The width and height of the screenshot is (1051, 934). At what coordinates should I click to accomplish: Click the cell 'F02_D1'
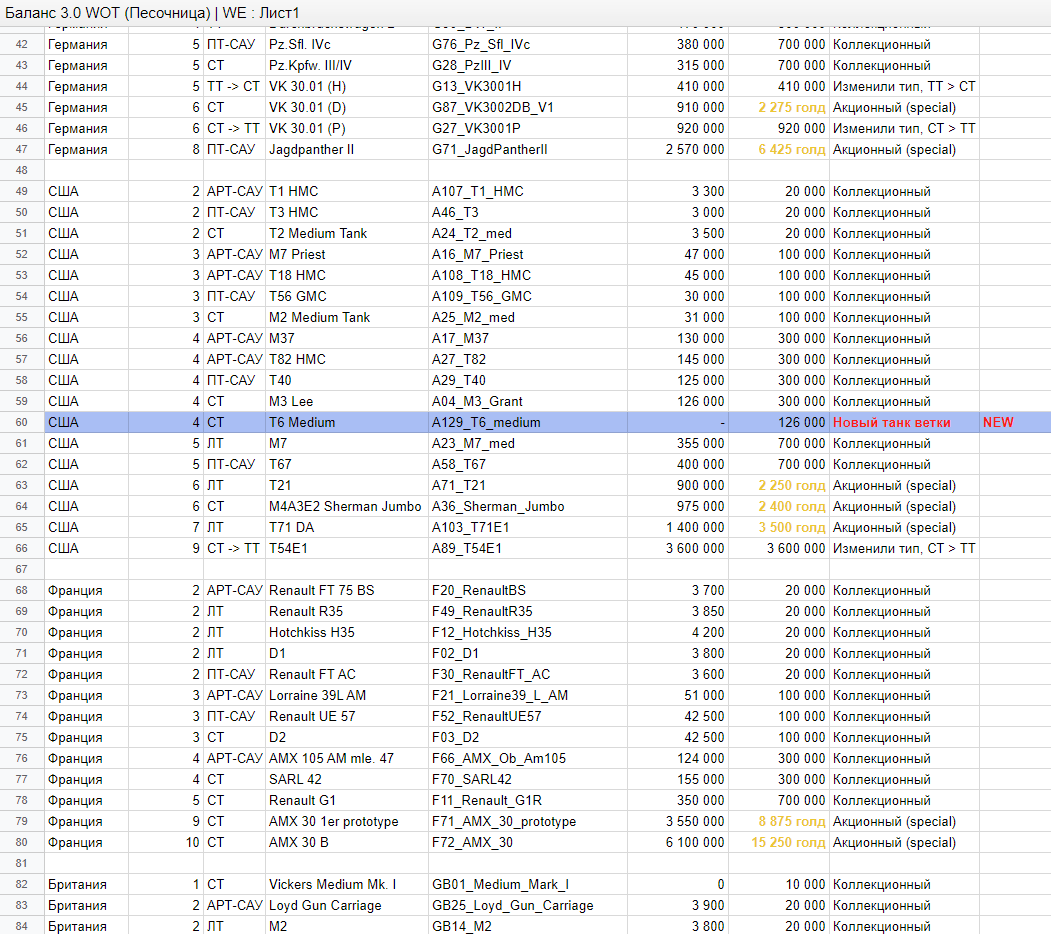point(528,654)
